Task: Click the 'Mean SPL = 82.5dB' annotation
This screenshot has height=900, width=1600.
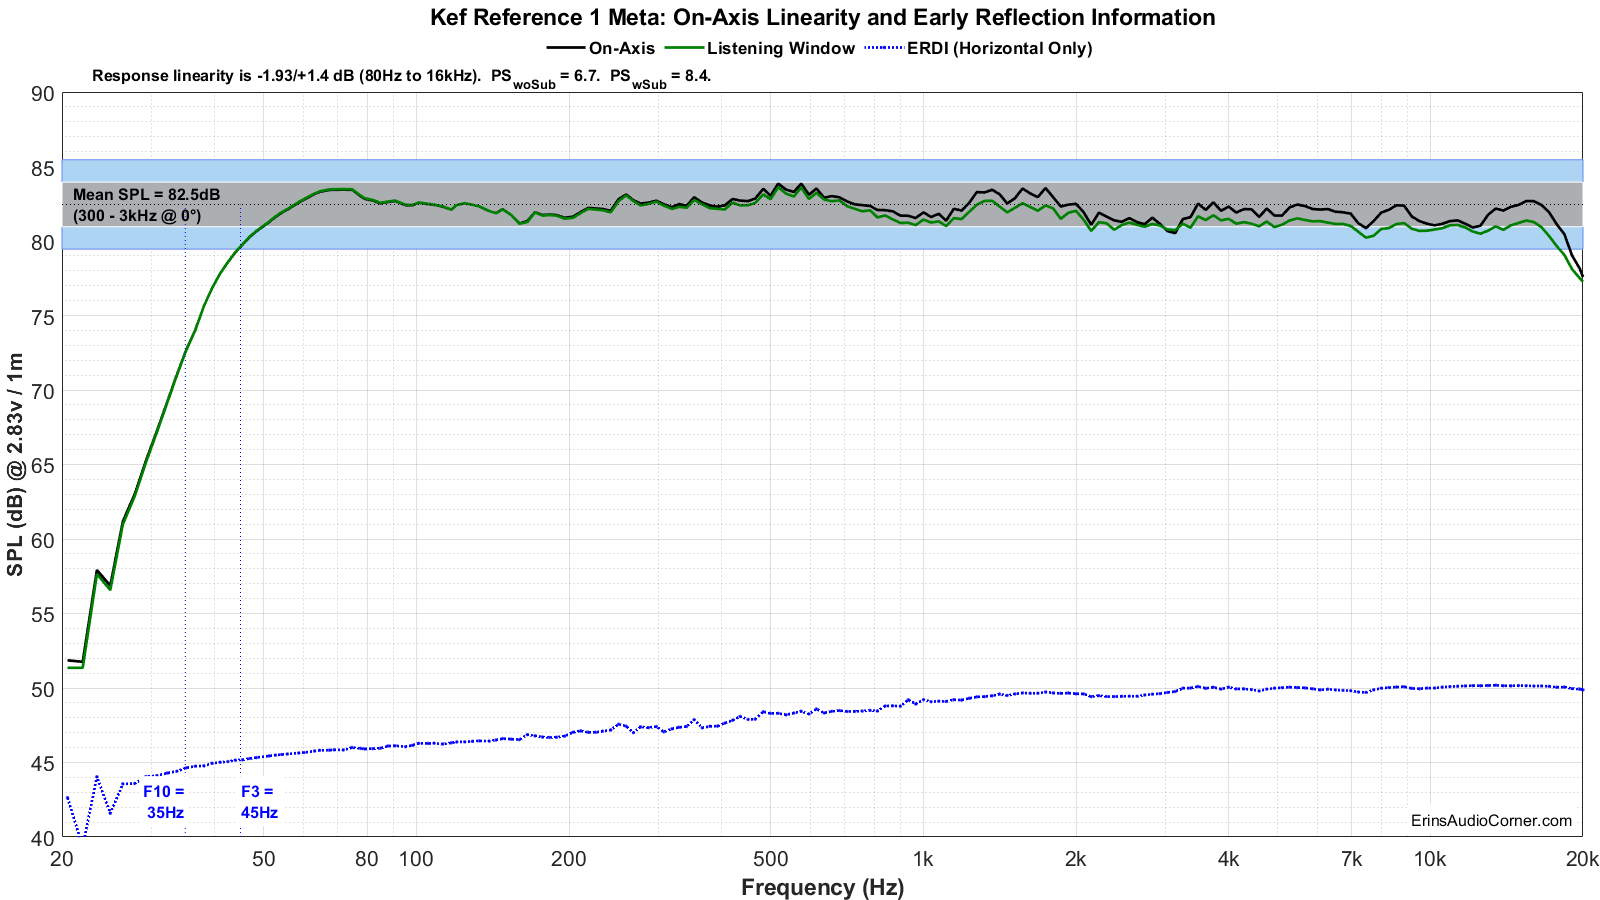Action: tap(147, 195)
